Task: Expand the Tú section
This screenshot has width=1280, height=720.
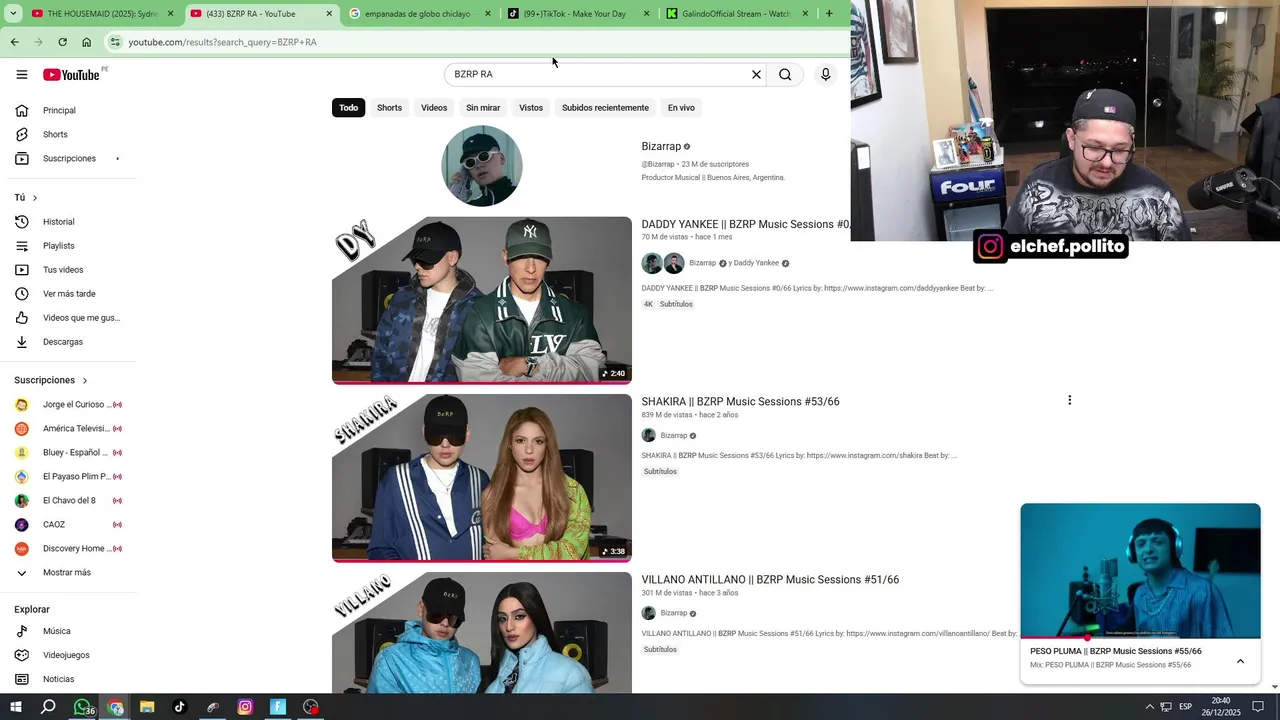Action: [26, 198]
